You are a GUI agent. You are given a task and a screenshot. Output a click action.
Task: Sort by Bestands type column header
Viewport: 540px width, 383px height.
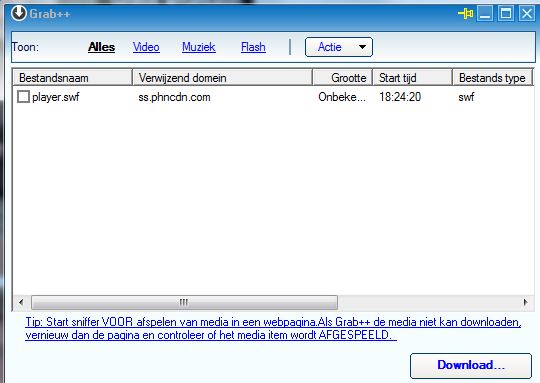click(492, 78)
